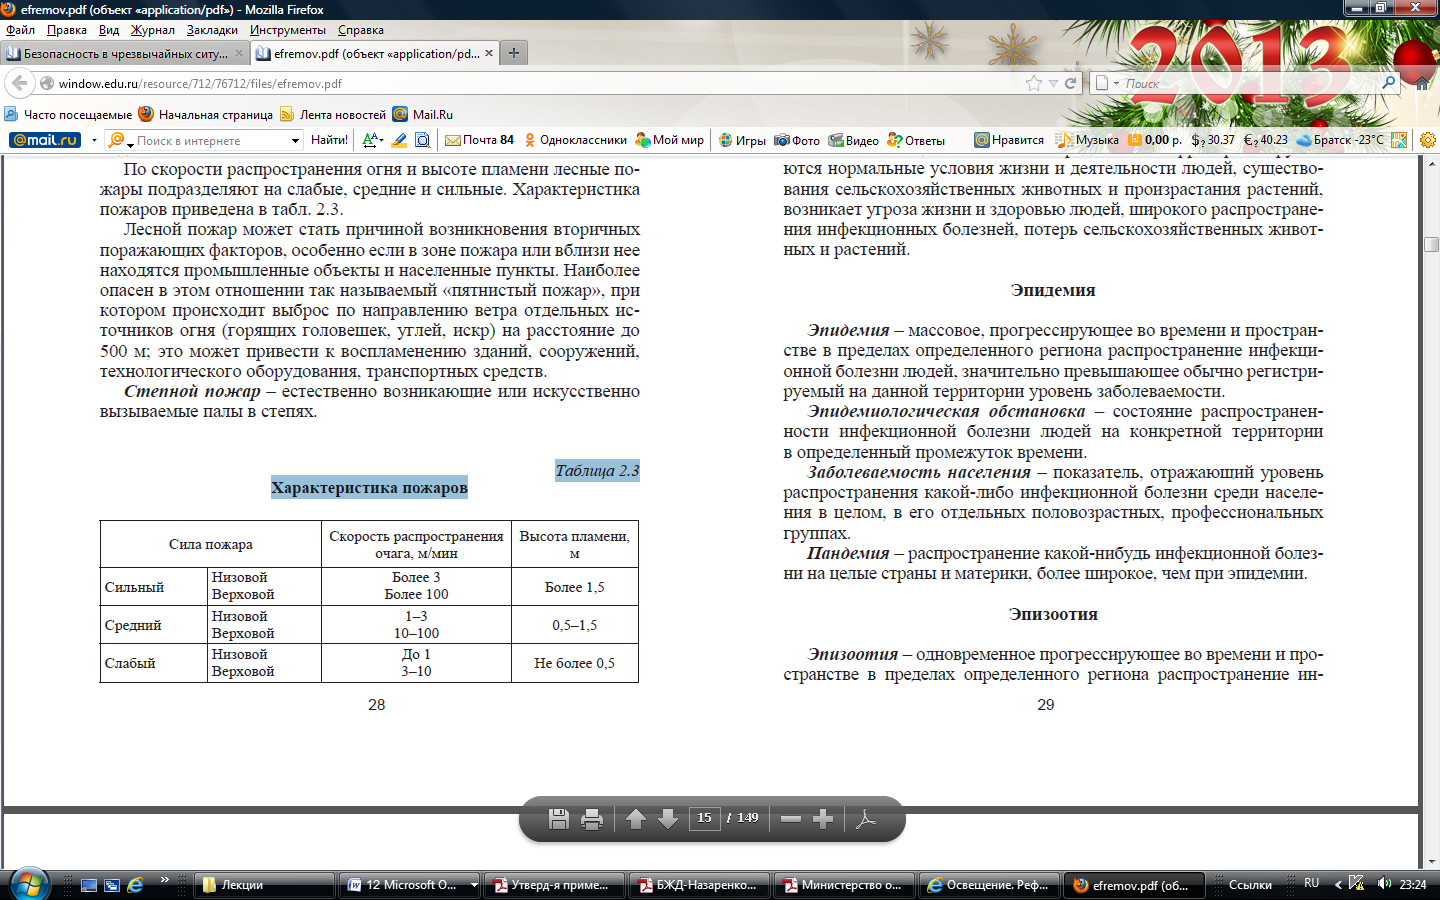Close the Безопасность в чрезвычайных tab
1440x900 pixels.
point(239,53)
